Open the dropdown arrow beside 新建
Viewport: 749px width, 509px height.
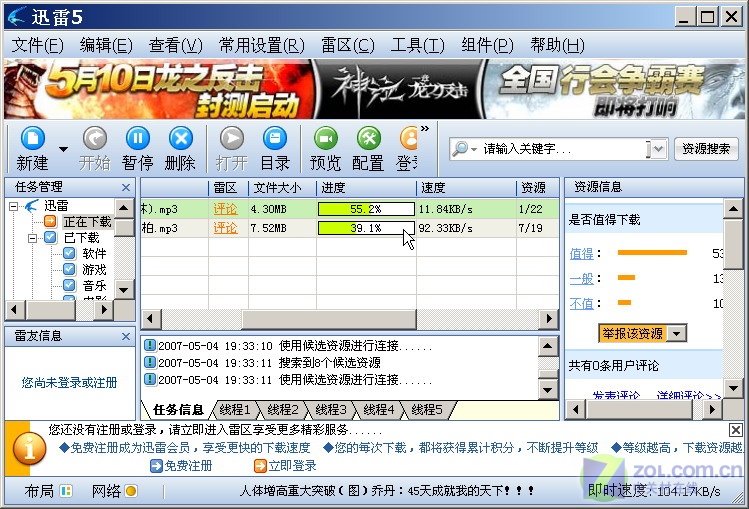coord(63,149)
